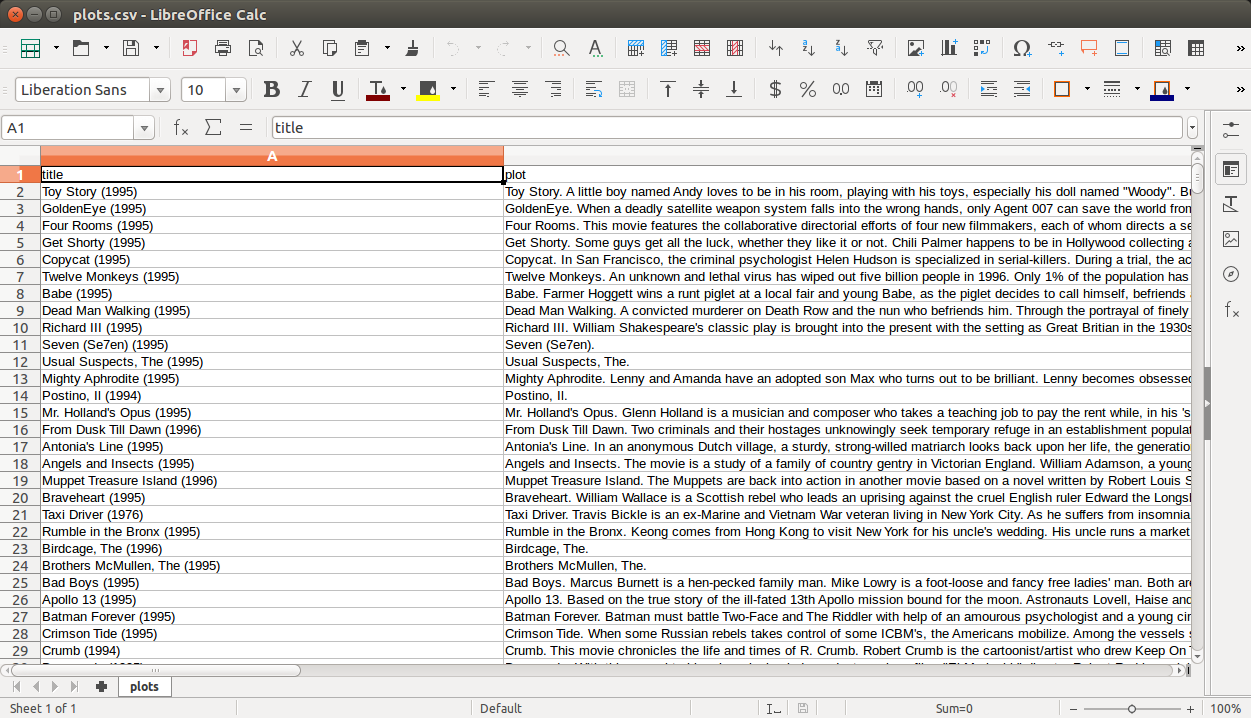Screen dimensions: 1251x718
Task: Add a decimal place
Action: click(x=915, y=90)
